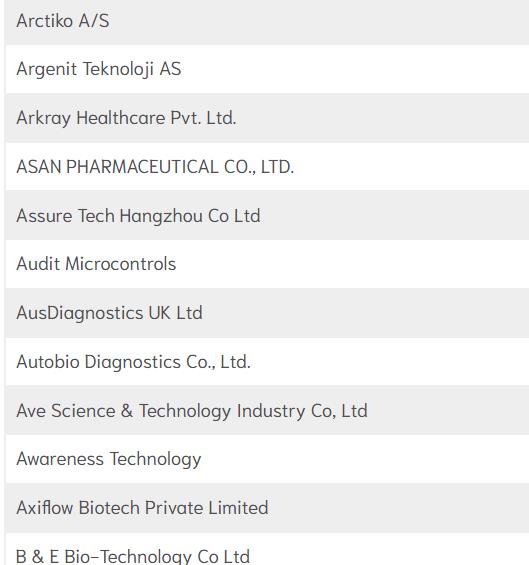529x565 pixels.
Task: Click the word Healthcare in Arkray row
Action: (x=121, y=118)
